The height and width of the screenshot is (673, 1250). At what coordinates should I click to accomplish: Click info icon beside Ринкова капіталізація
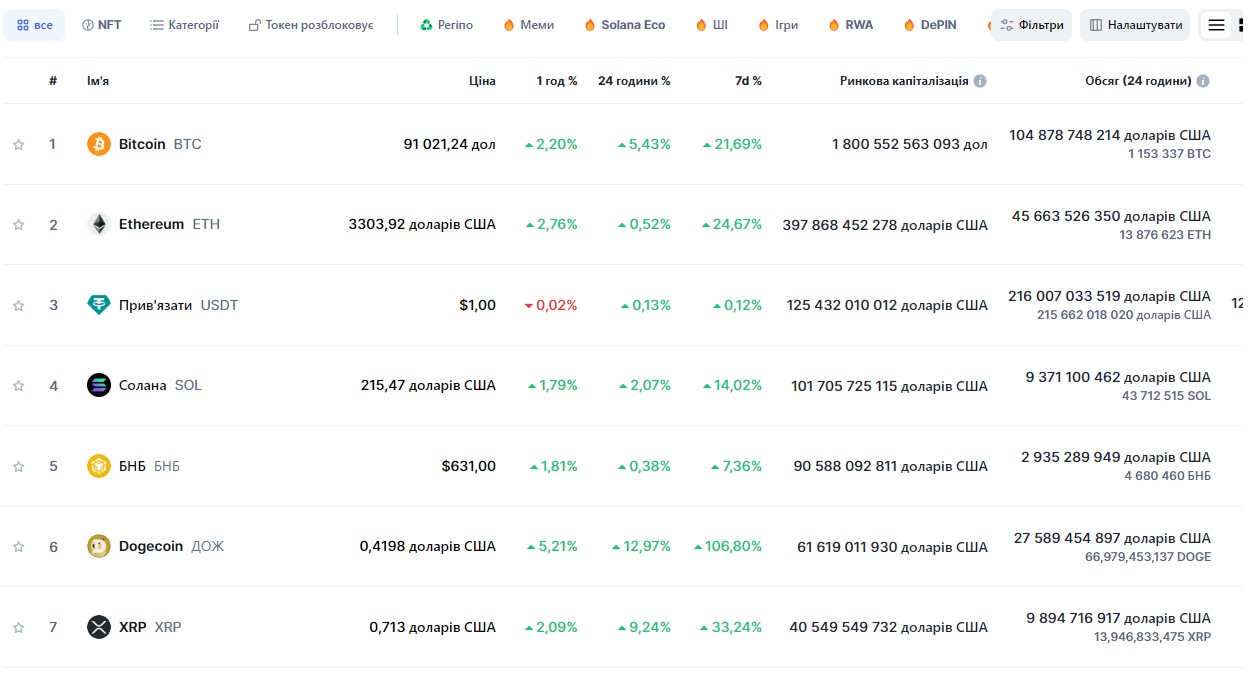click(980, 81)
